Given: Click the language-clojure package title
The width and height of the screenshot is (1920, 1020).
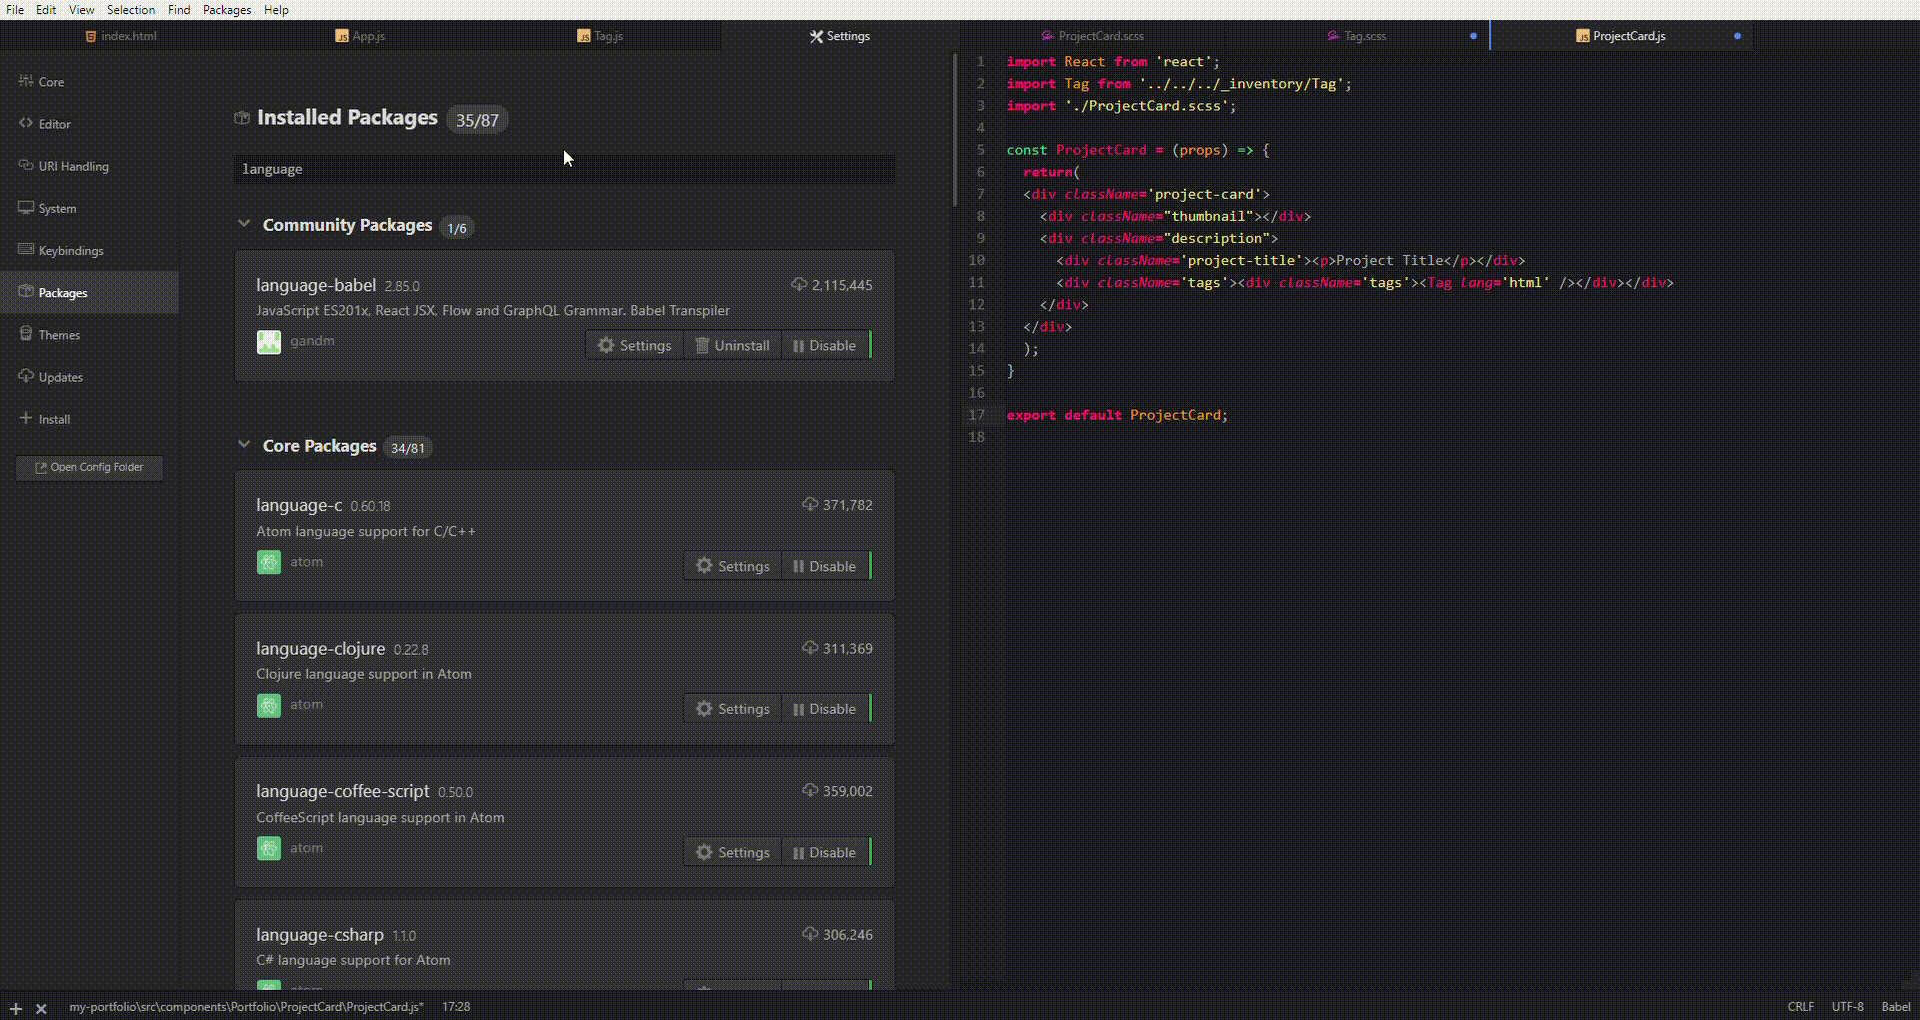Looking at the screenshot, I should (x=320, y=648).
